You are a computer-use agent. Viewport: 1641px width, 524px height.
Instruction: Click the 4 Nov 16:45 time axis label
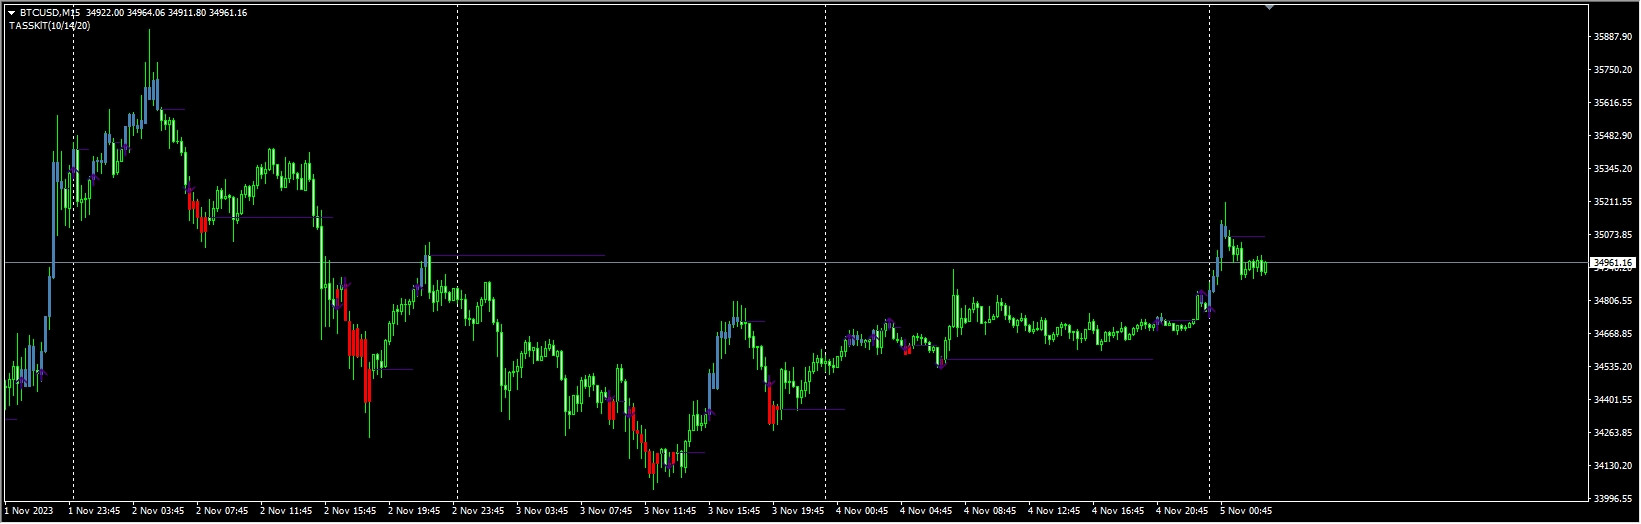(1119, 511)
